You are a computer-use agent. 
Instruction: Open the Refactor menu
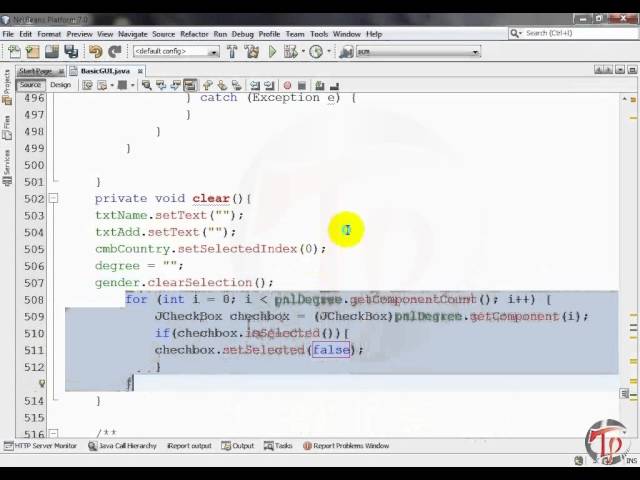[x=194, y=34]
